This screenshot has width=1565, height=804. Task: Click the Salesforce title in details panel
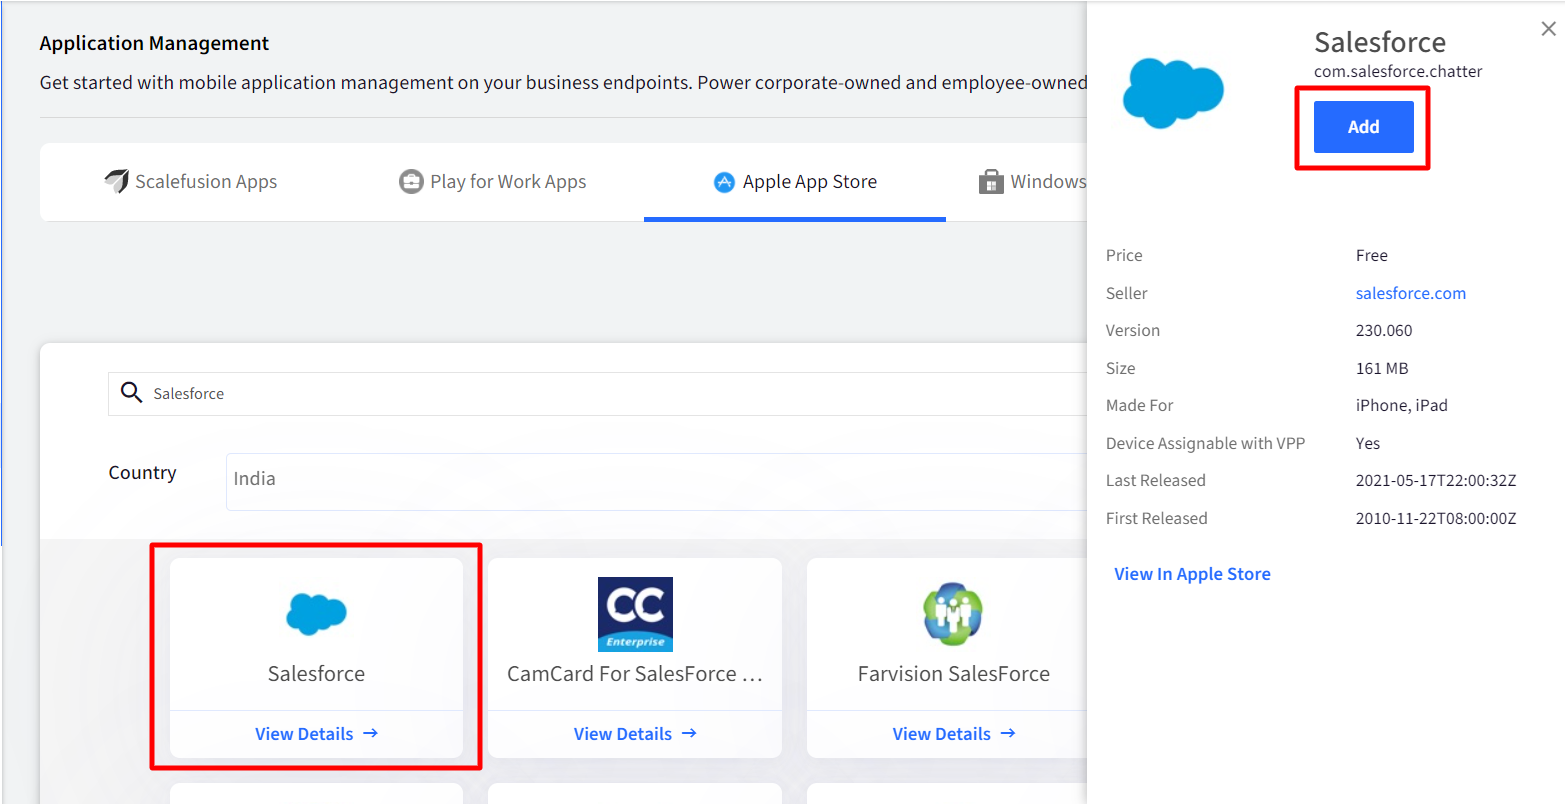[1380, 42]
